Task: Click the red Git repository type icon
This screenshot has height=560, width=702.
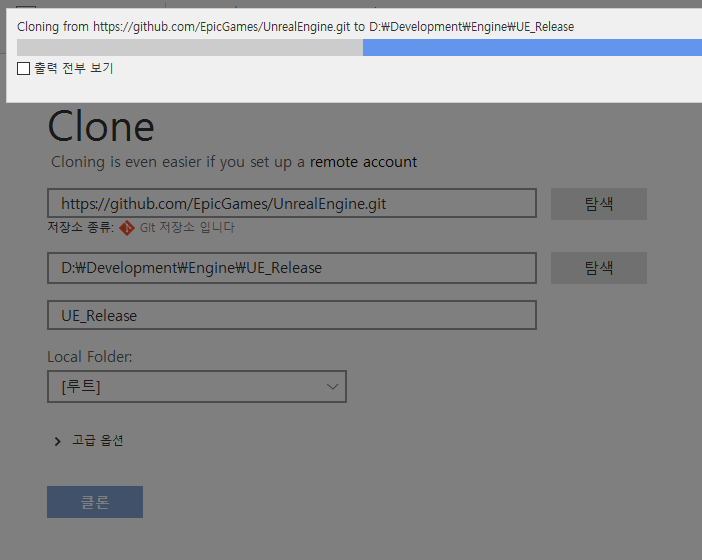Action: click(x=127, y=228)
